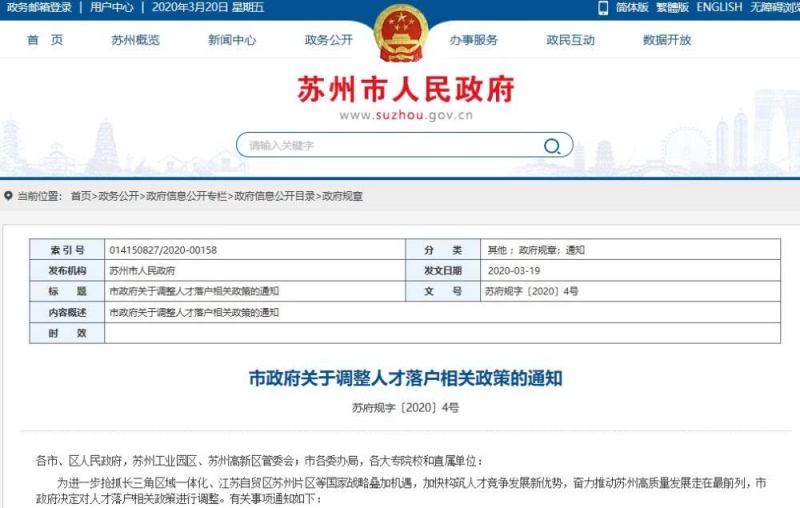Click 政府规章 in the breadcrumb trail
Screen dimensions: 800x508
click(342, 196)
